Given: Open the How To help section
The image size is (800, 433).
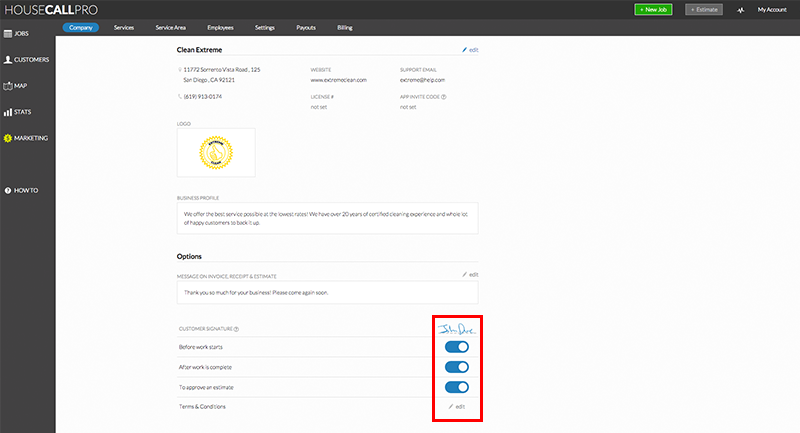Looking at the screenshot, I should 25,190.
